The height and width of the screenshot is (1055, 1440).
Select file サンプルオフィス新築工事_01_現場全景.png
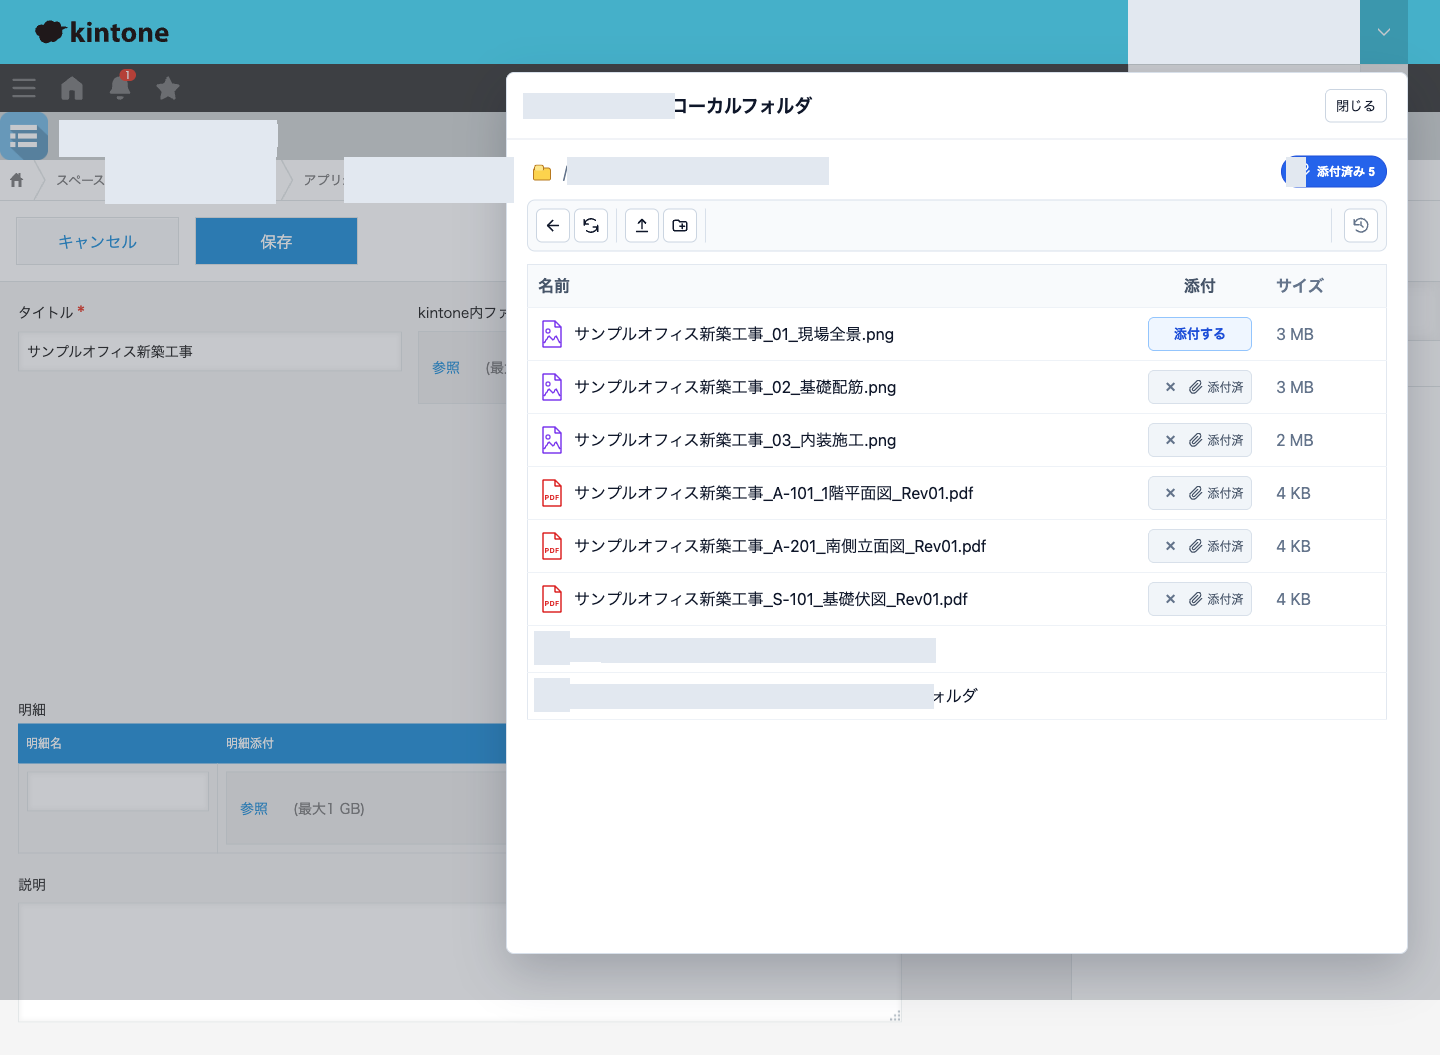[x=734, y=334]
